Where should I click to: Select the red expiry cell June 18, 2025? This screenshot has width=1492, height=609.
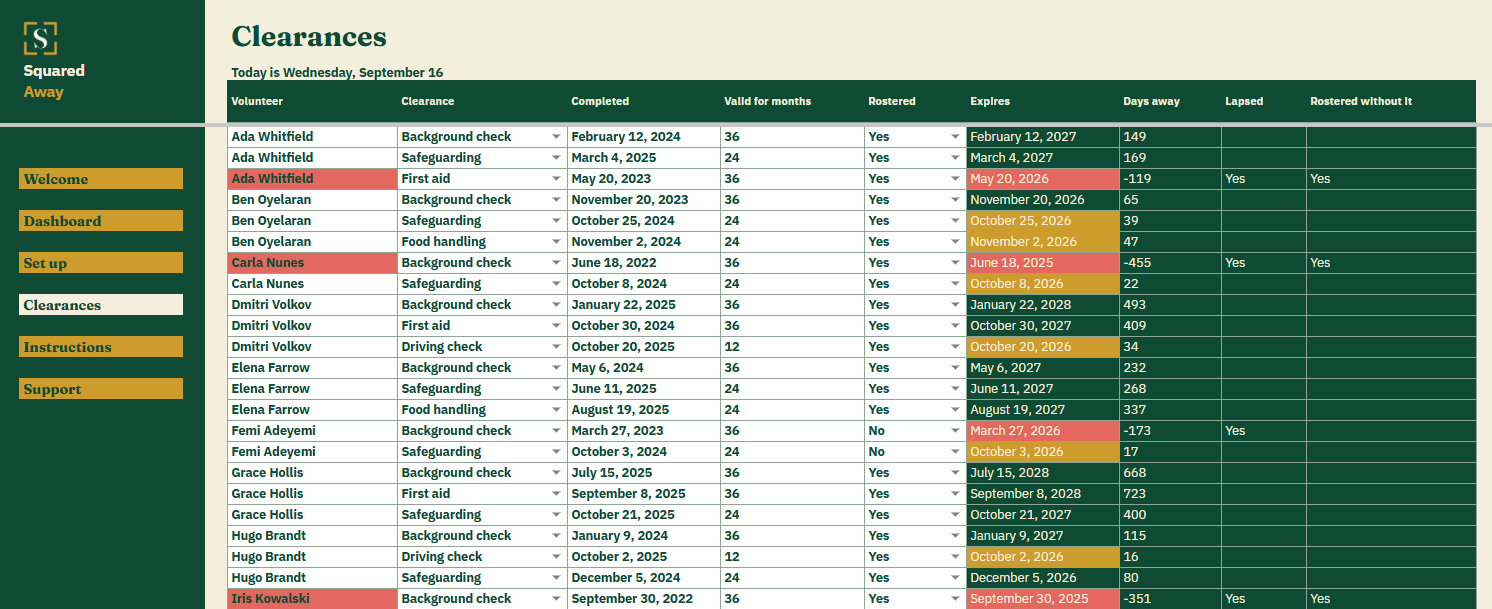pyautogui.click(x=1043, y=263)
